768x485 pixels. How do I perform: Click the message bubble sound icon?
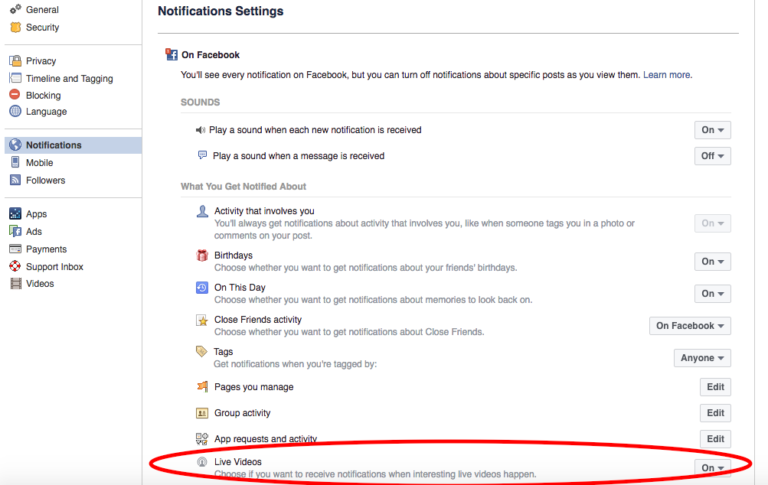202,155
